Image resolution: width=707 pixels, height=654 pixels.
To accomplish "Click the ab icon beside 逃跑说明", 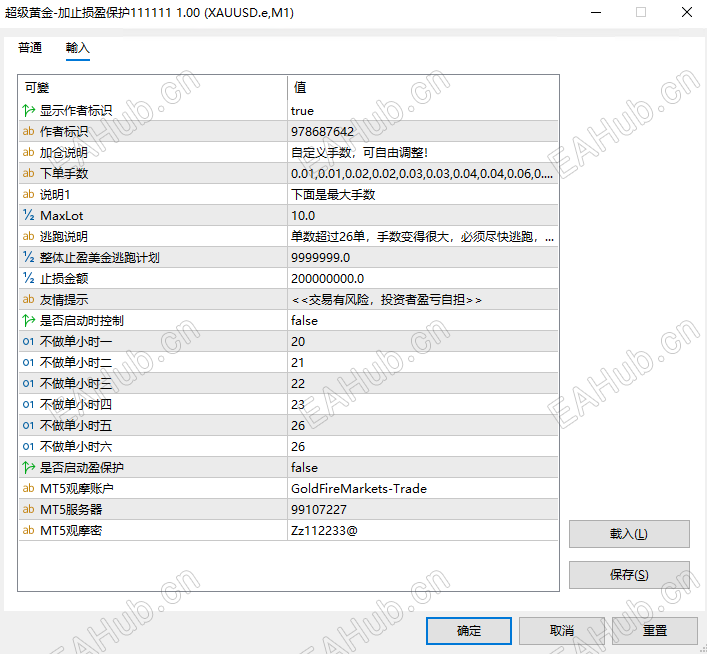I will 28,236.
